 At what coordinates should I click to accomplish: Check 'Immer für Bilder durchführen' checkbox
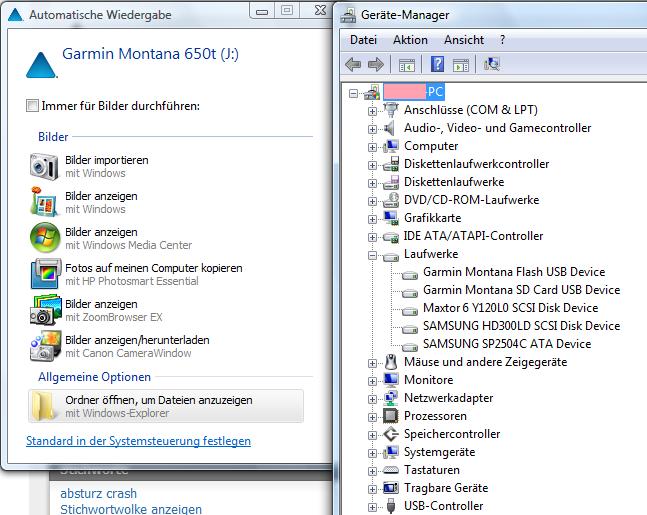click(32, 106)
